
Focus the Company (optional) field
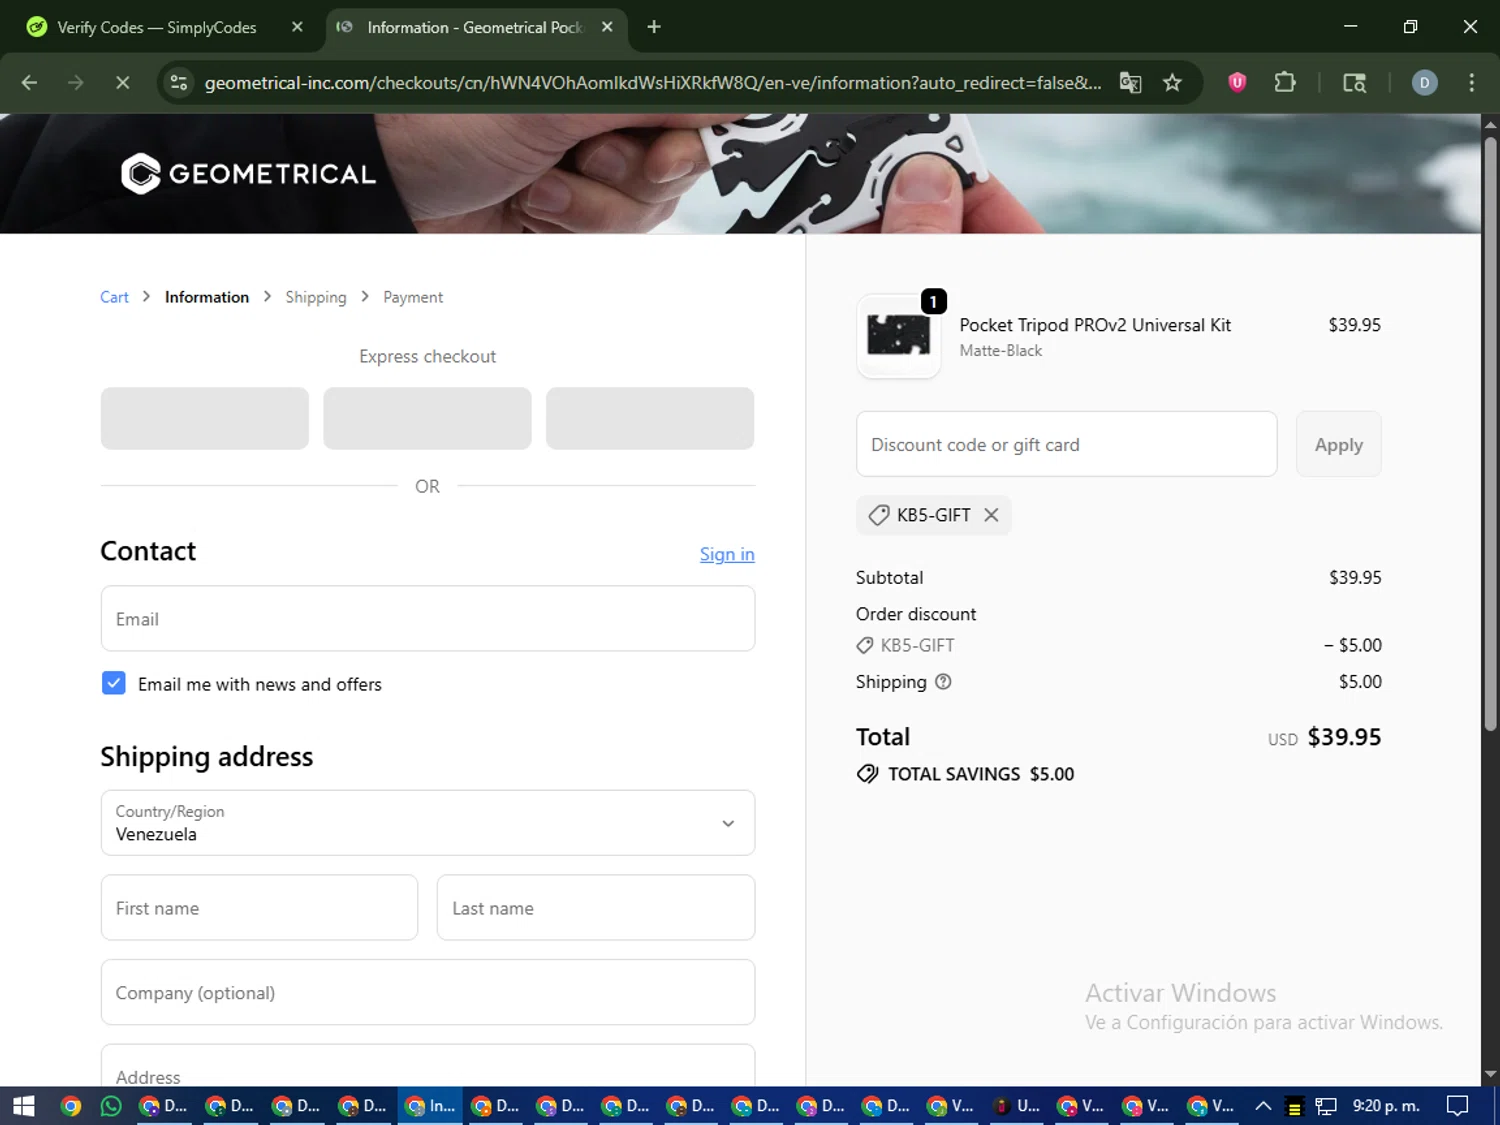tap(428, 992)
